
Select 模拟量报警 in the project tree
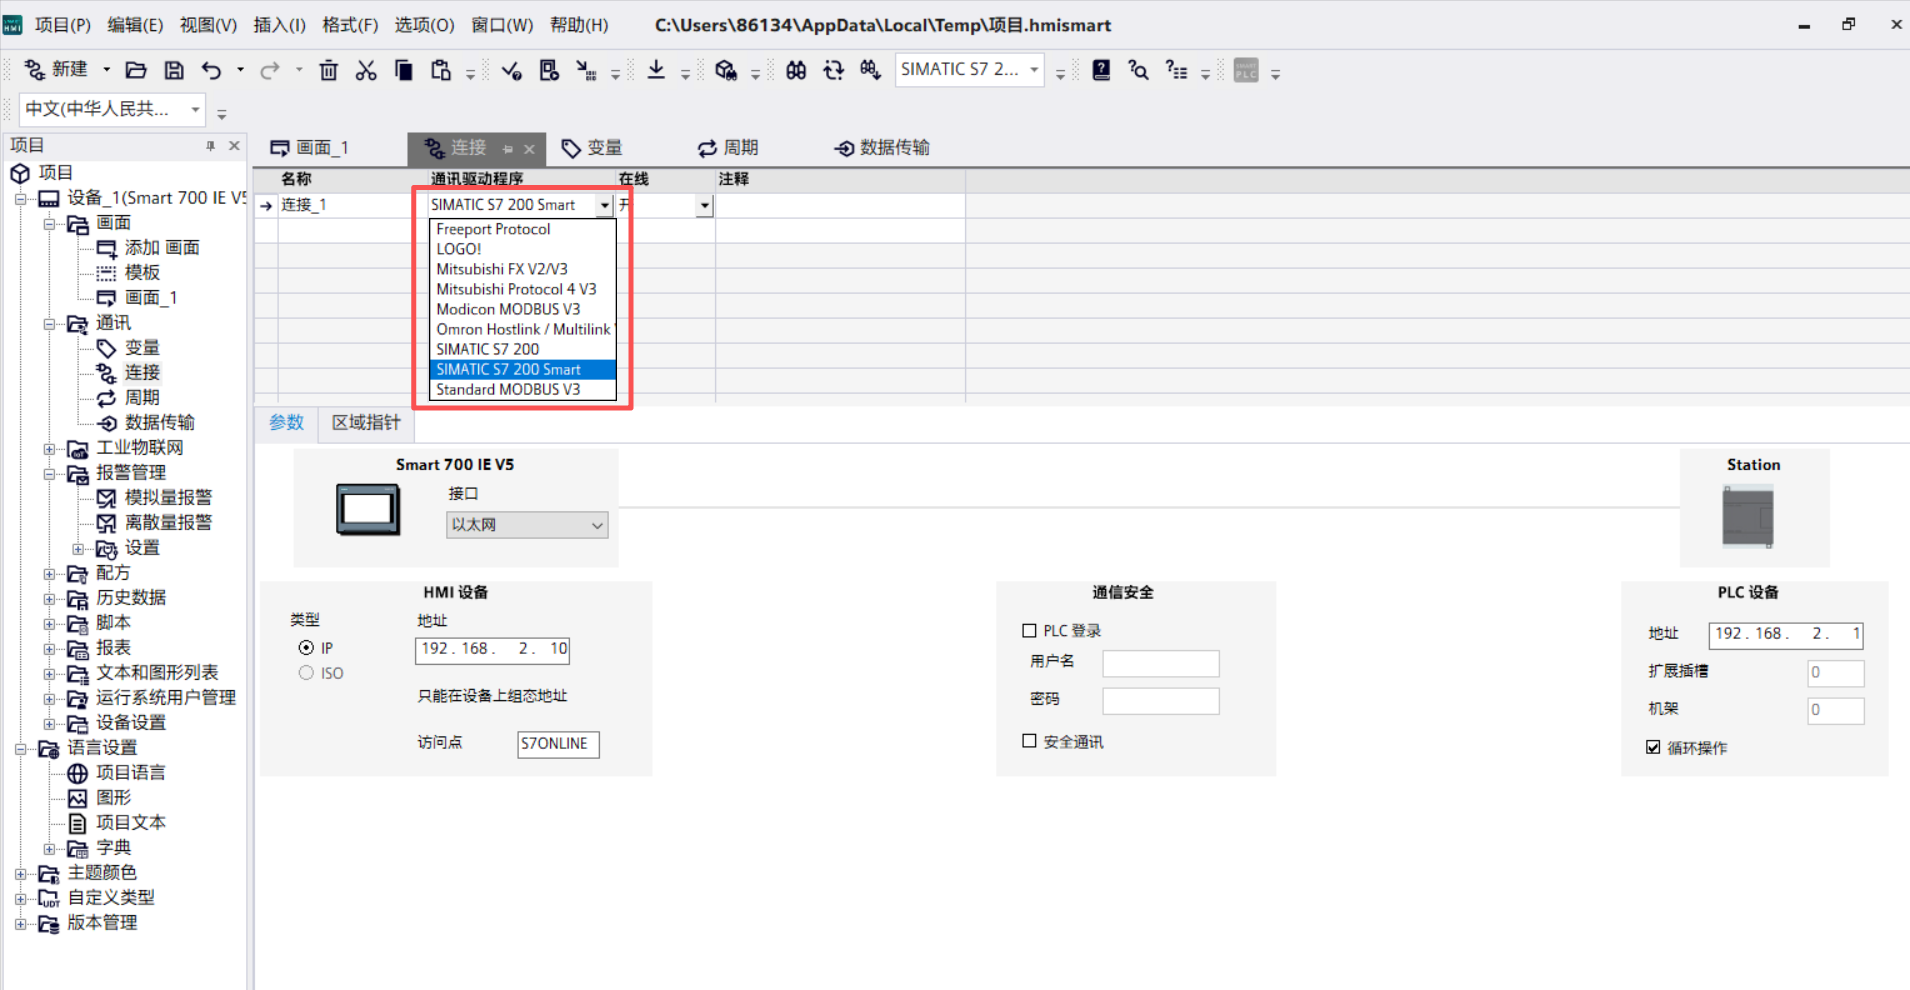click(x=168, y=498)
